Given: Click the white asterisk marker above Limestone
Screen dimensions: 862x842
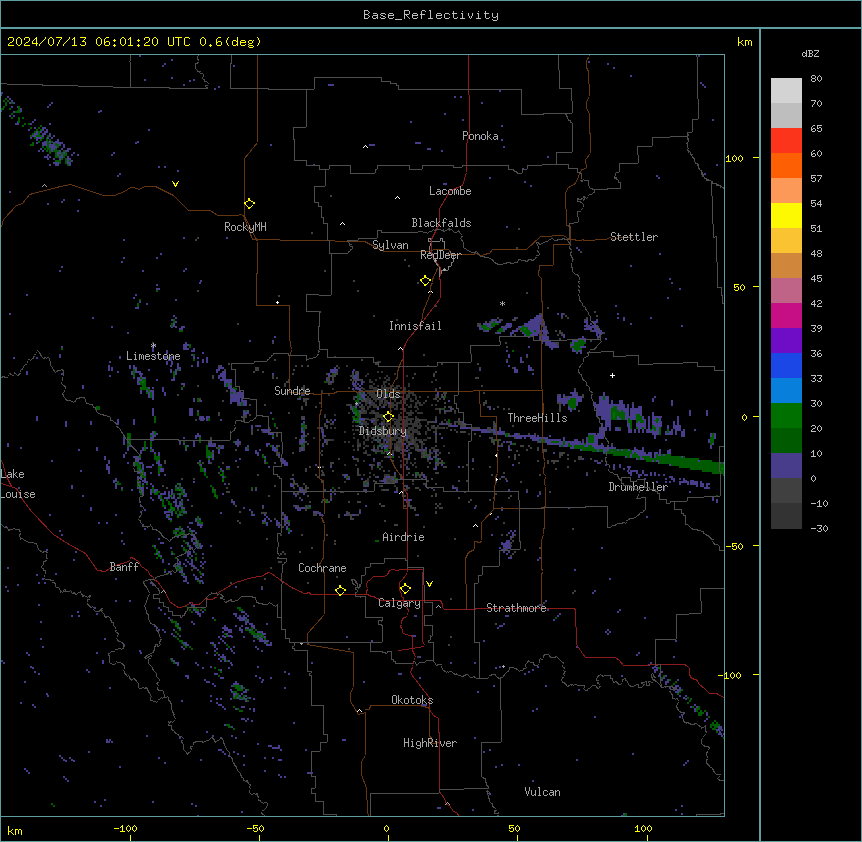Looking at the screenshot, I should [x=153, y=346].
